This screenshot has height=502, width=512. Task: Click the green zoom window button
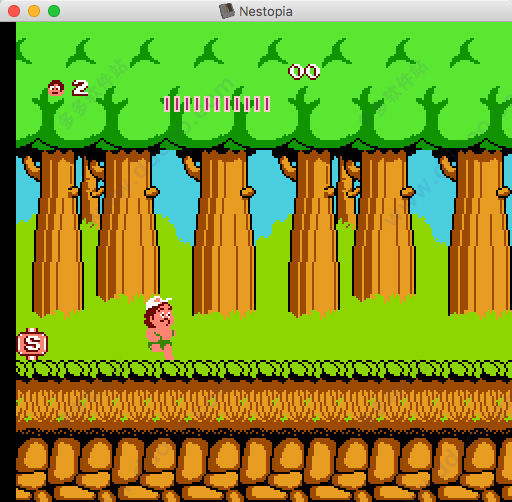tap(54, 11)
